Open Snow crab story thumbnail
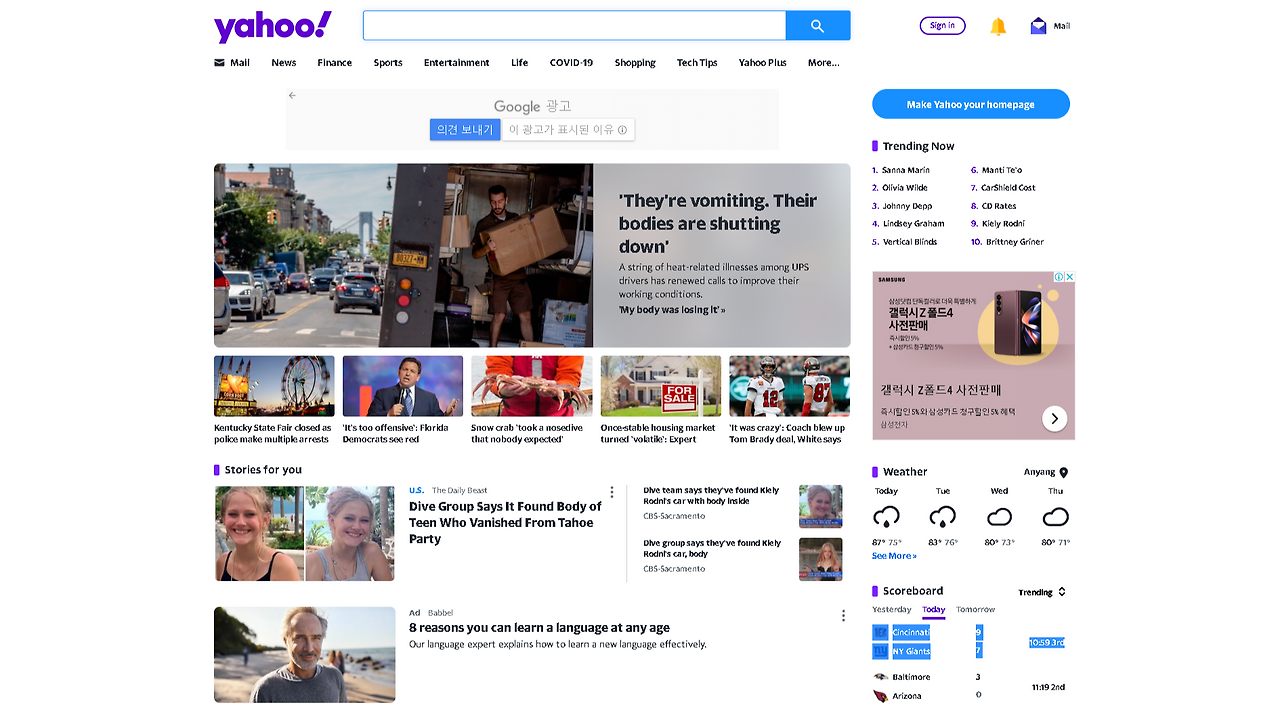1280x710 pixels. tap(532, 386)
